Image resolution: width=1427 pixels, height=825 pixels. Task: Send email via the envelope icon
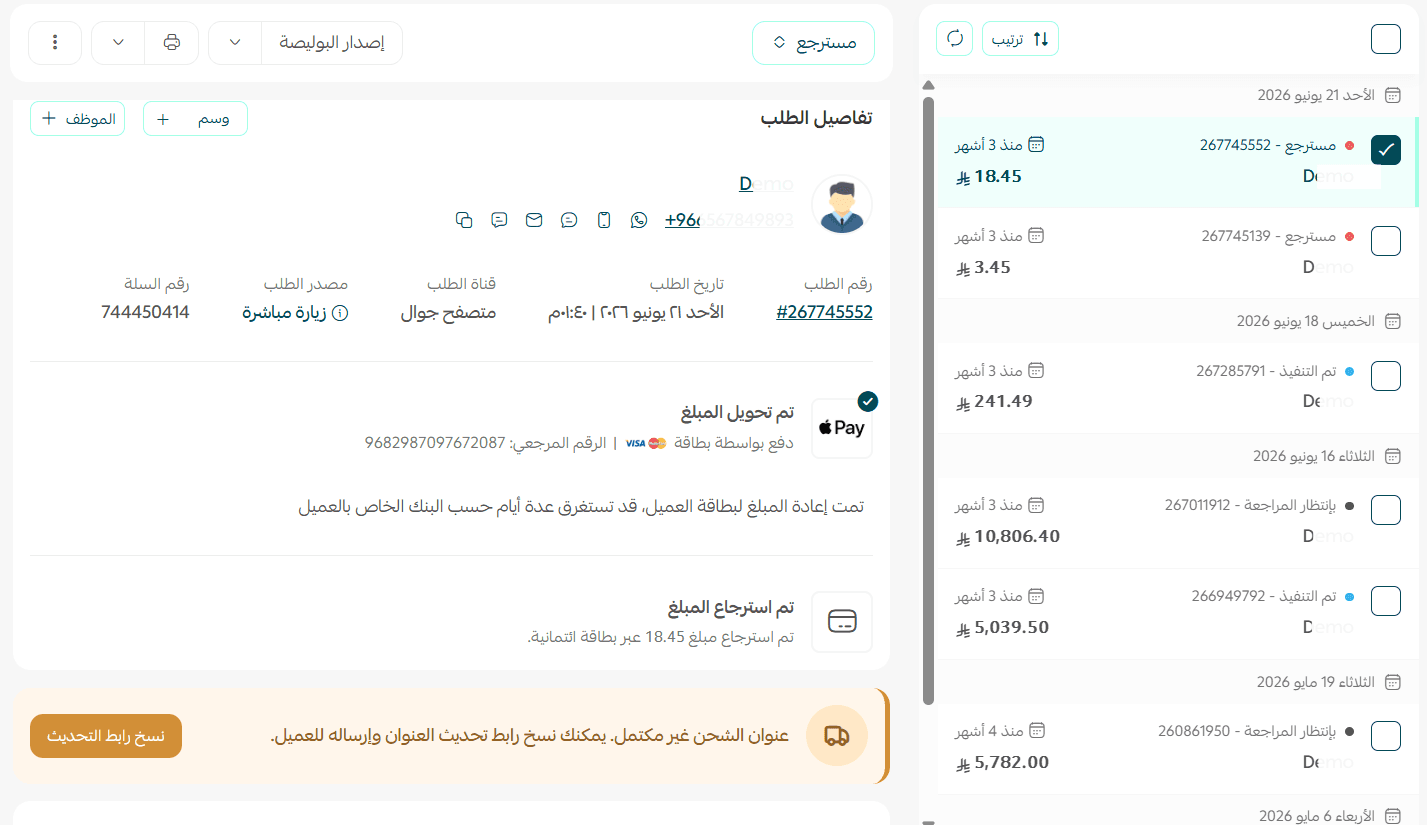[534, 220]
